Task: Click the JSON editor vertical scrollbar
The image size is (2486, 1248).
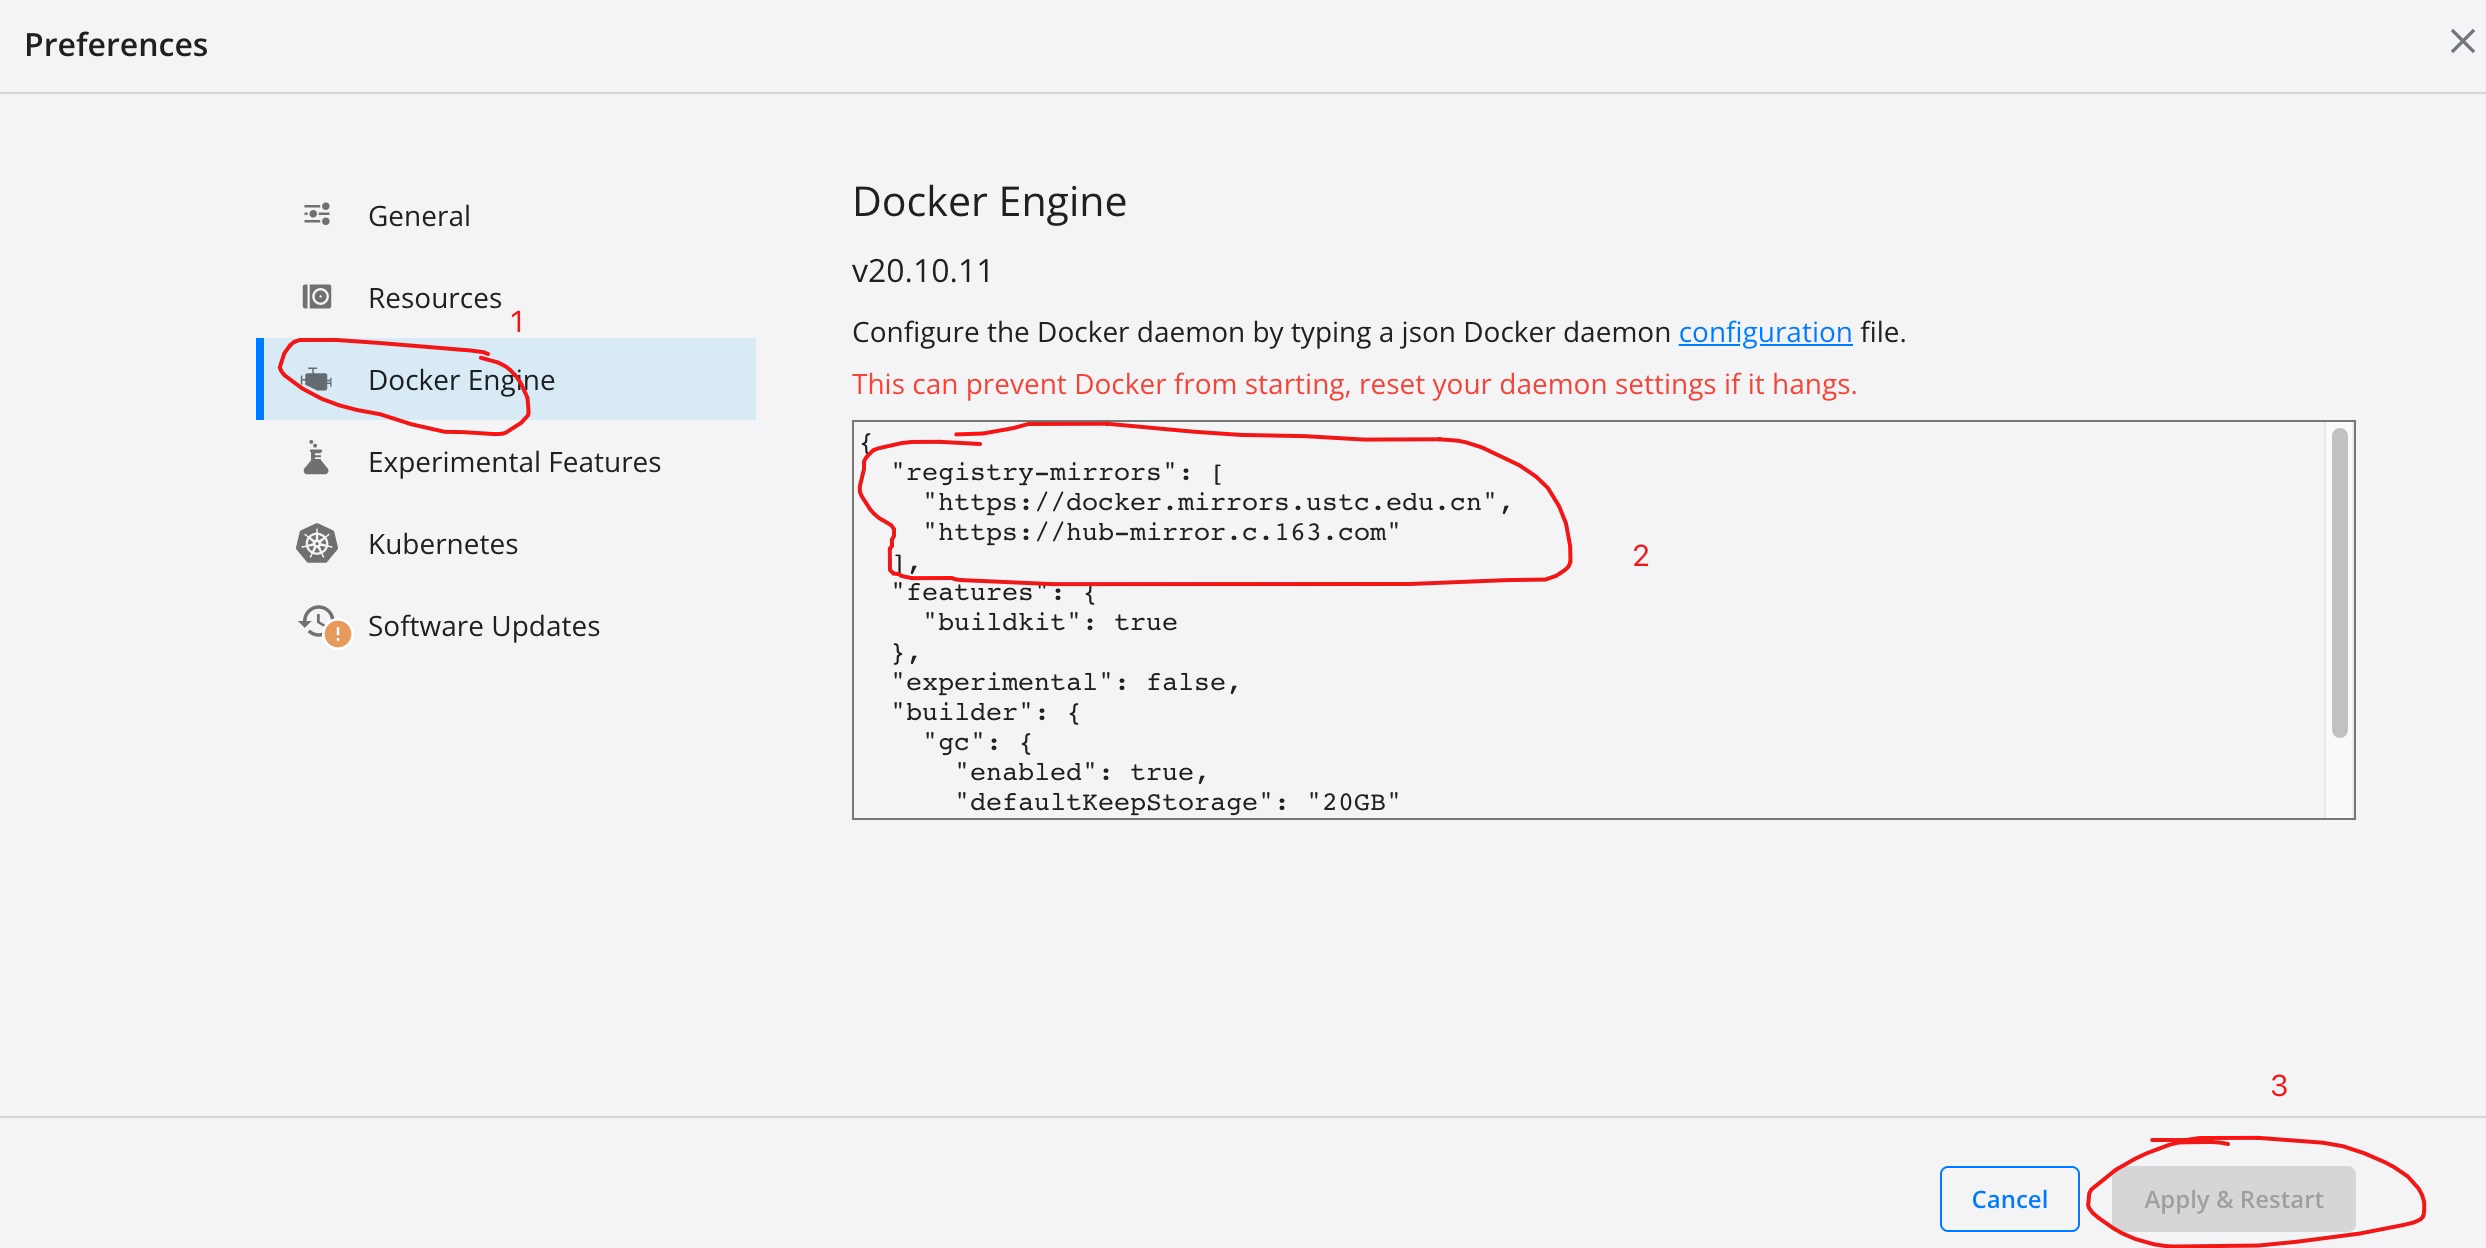Action: [2339, 583]
